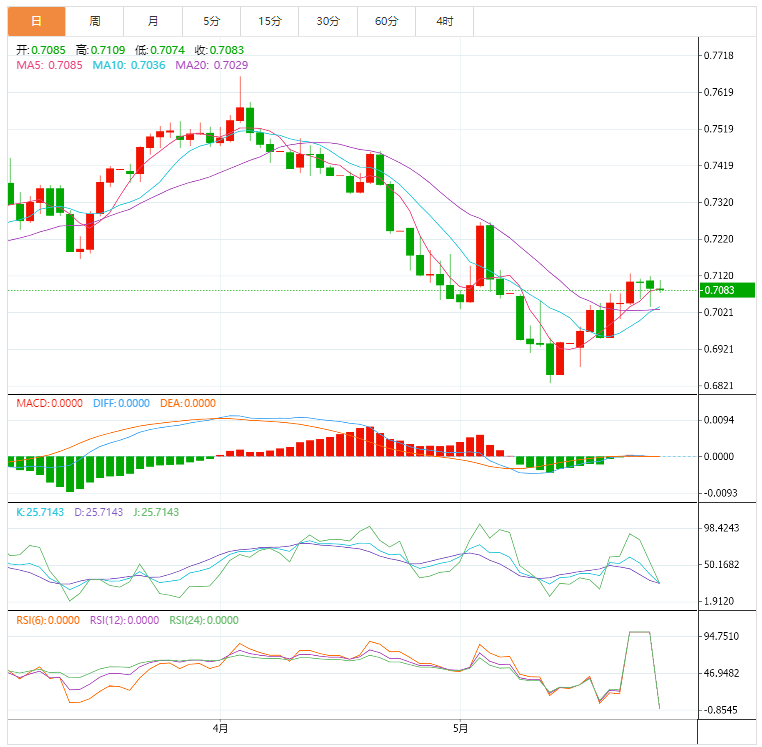Click the KDJ K value label

tap(39, 512)
